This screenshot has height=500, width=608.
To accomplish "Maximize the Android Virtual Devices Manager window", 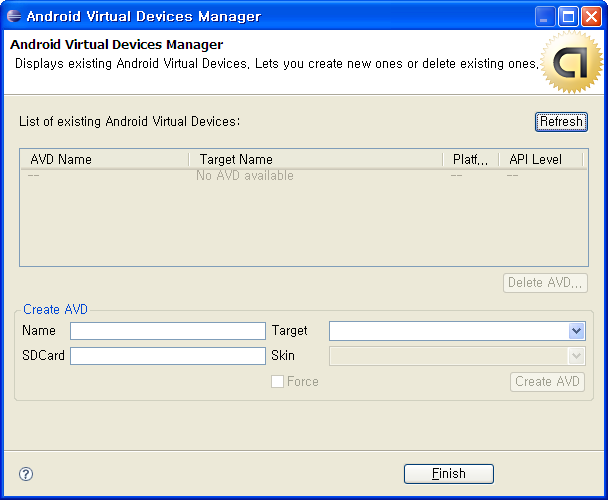I will pyautogui.click(x=568, y=17).
